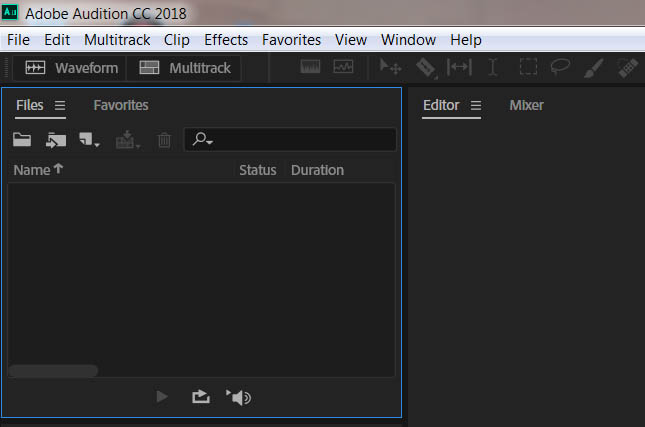Select the Move tool in toolbar
Screen dimensions: 645x427
point(390,68)
